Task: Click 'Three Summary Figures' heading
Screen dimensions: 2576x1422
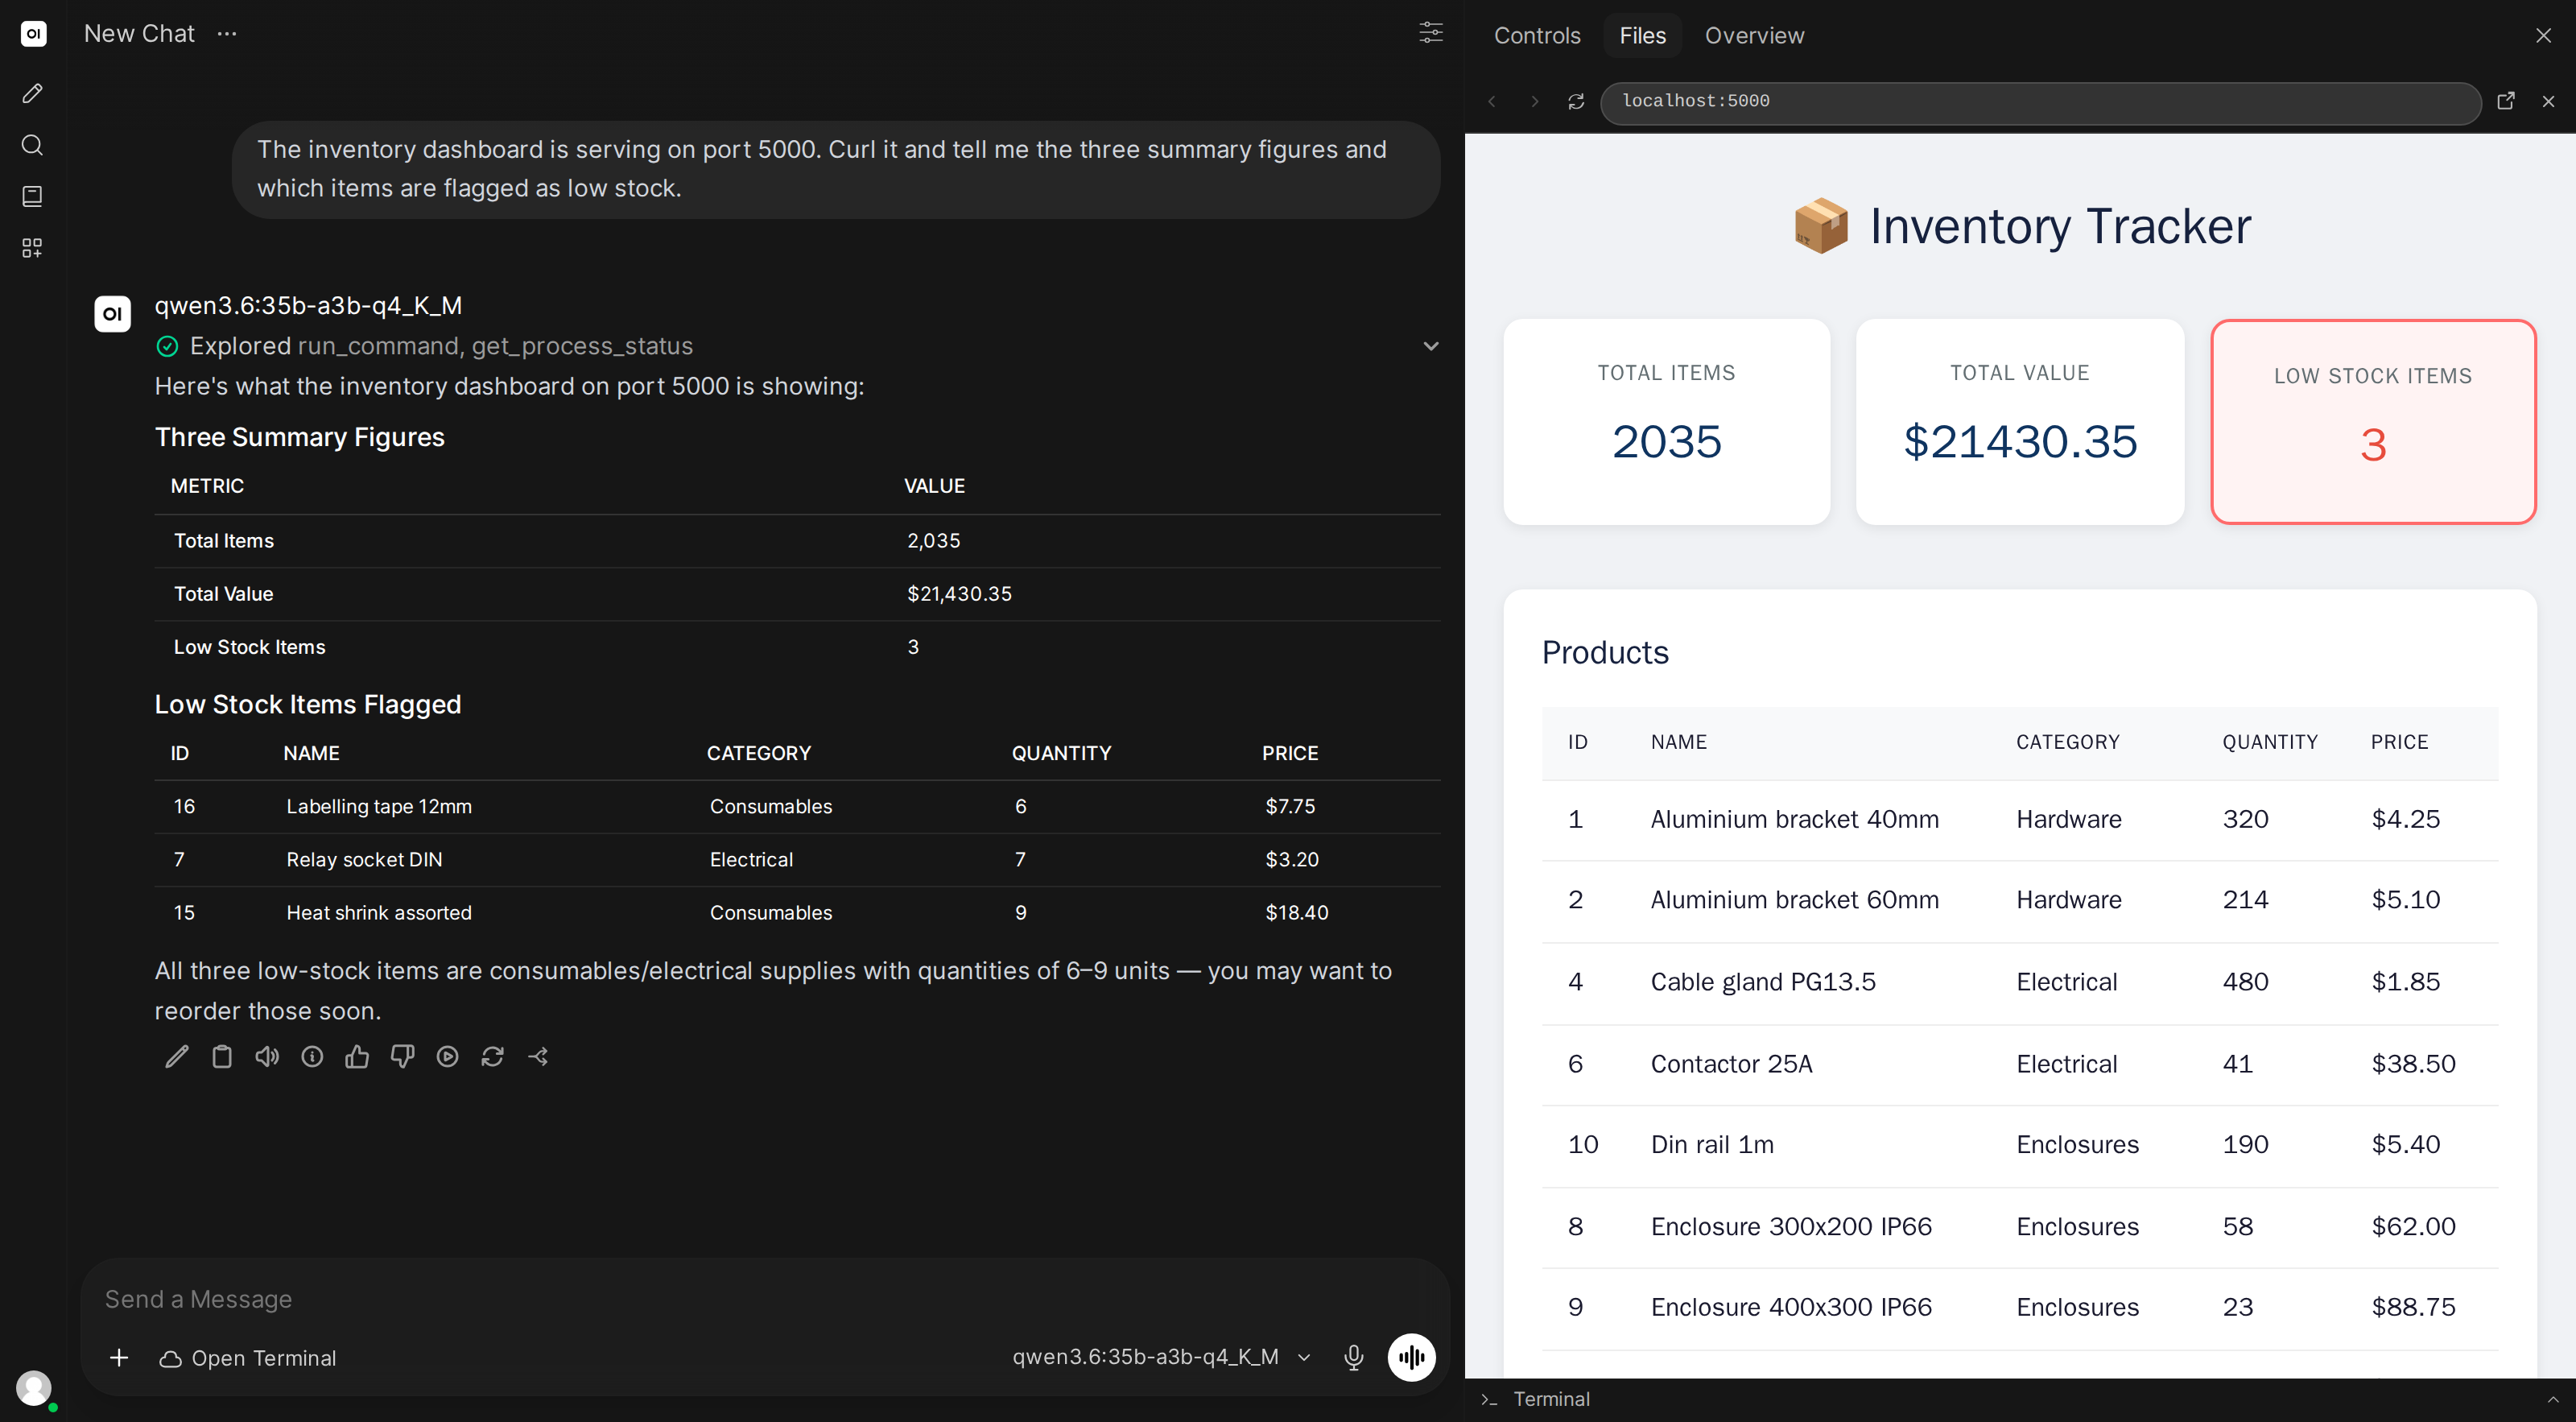Action: 299,437
